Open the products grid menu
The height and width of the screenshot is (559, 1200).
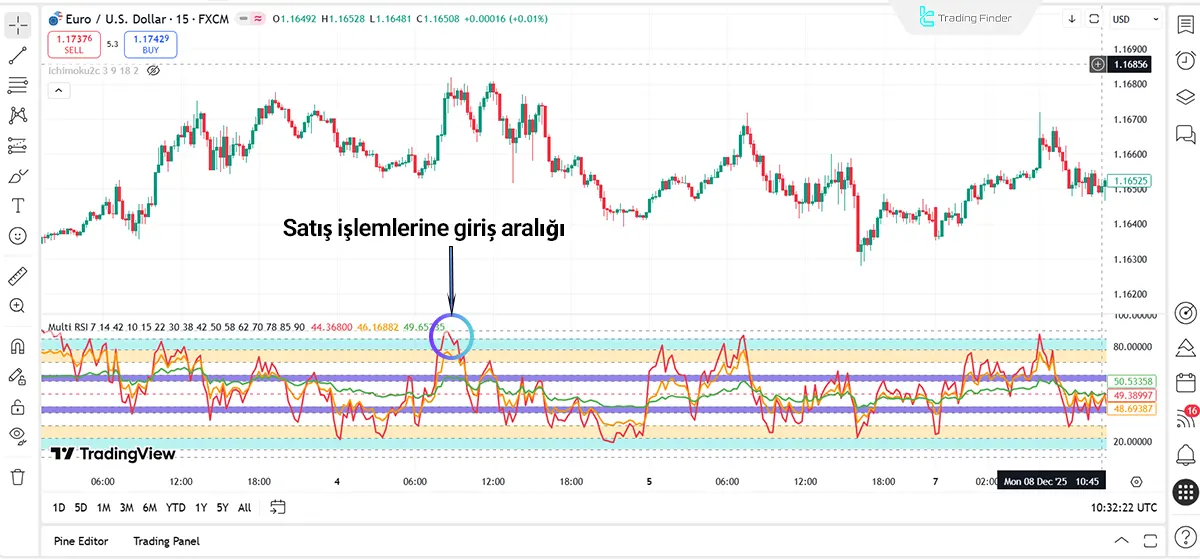click(x=1185, y=490)
